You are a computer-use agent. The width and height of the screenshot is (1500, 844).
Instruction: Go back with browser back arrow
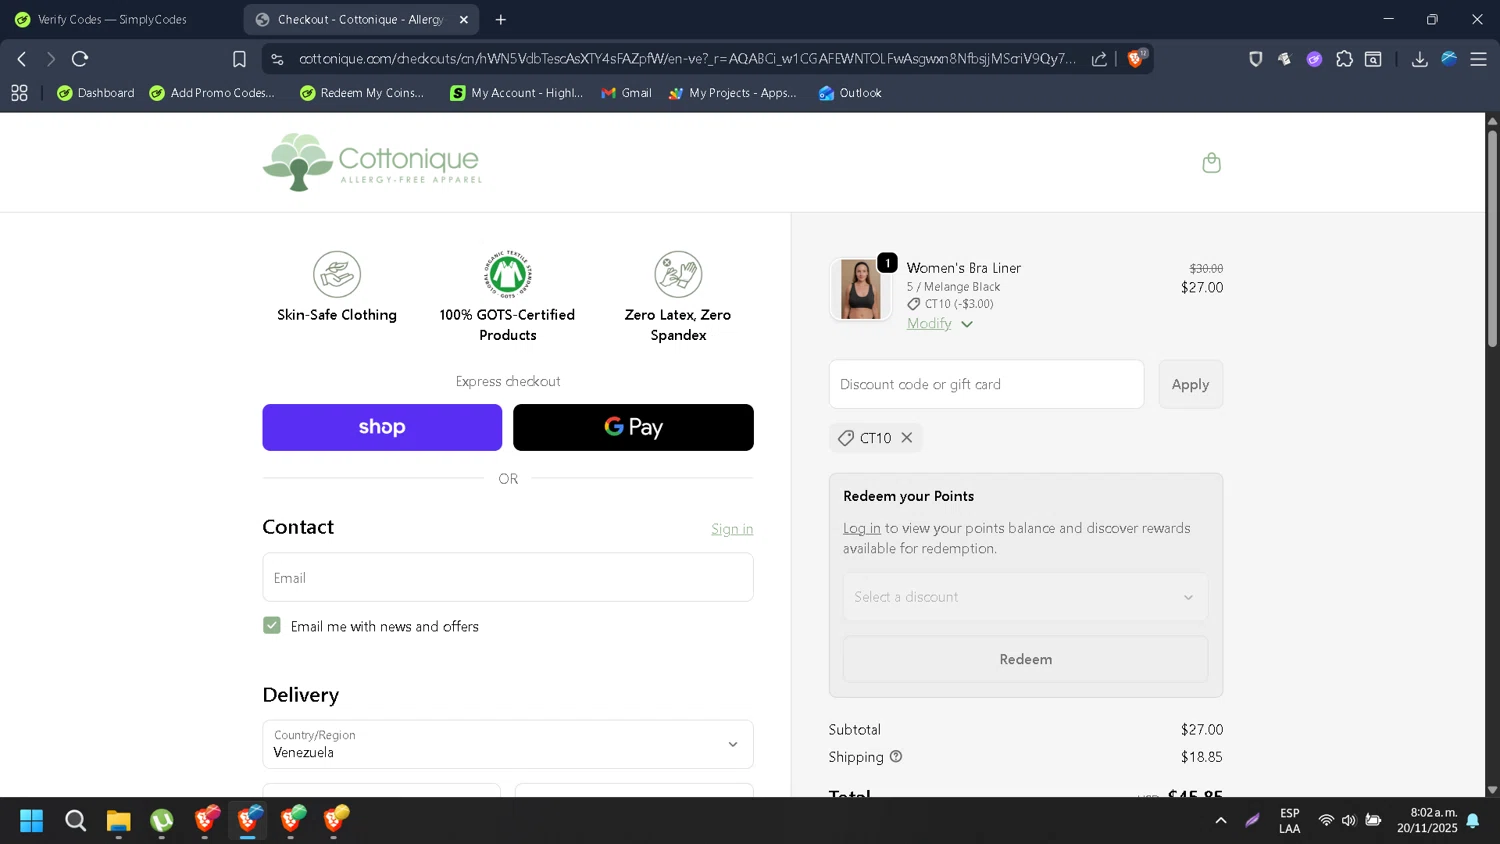tap(22, 59)
